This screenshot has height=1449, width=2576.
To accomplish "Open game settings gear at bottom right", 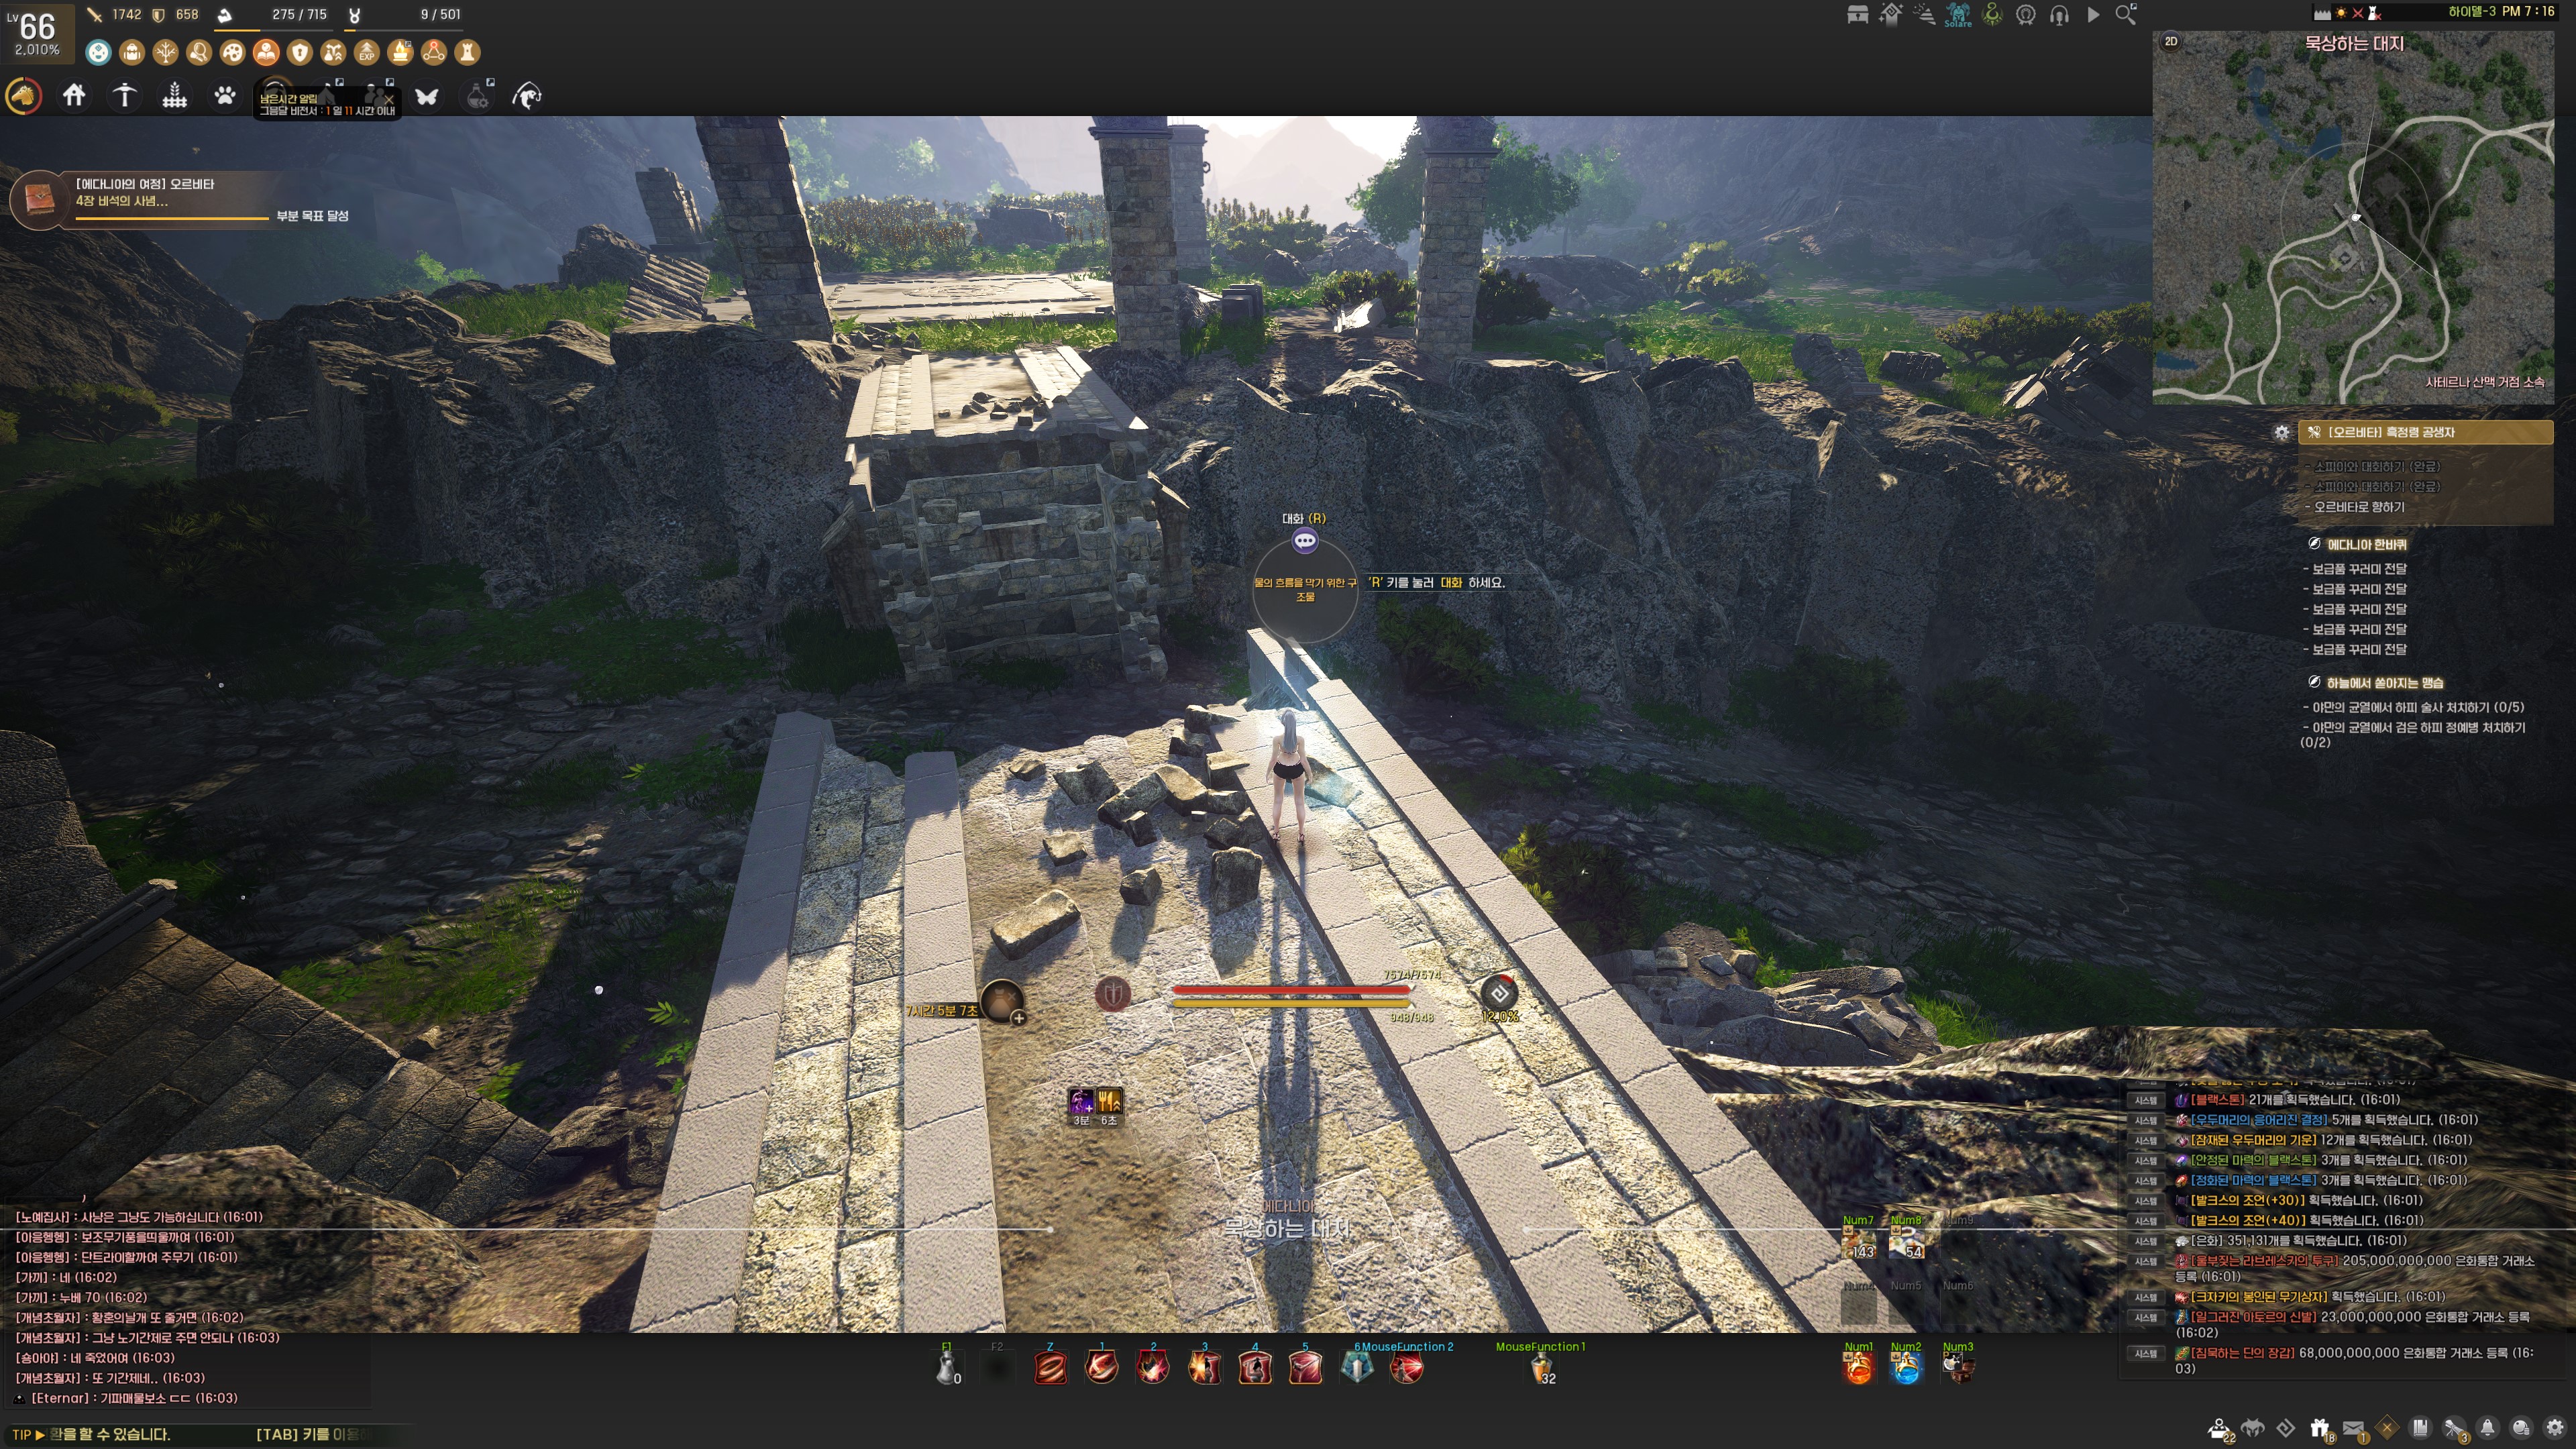I will point(2555,1428).
